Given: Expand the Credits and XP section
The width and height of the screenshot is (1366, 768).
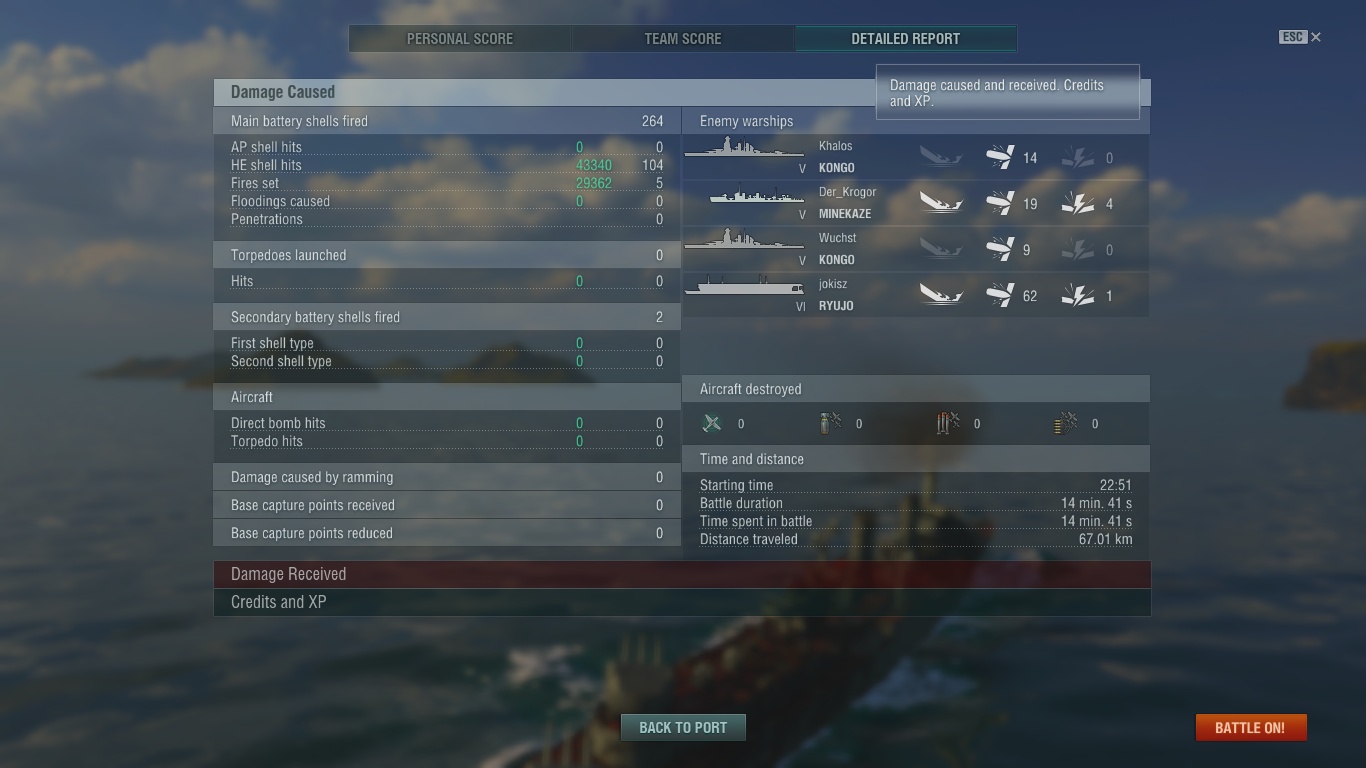Looking at the screenshot, I should point(682,602).
